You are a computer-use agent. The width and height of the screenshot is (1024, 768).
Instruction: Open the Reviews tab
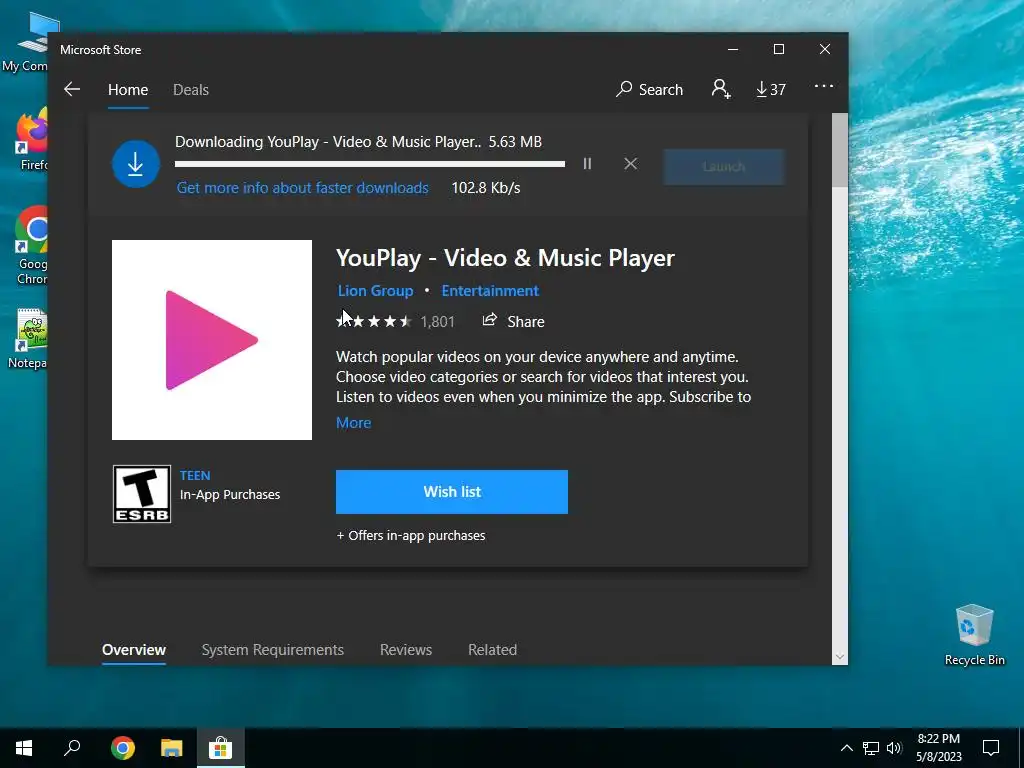pyautogui.click(x=406, y=650)
